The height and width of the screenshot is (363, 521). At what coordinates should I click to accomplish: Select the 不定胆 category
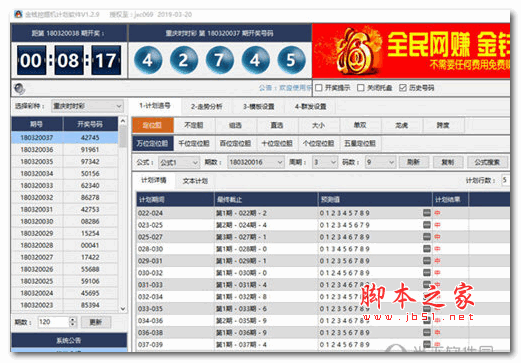click(194, 125)
